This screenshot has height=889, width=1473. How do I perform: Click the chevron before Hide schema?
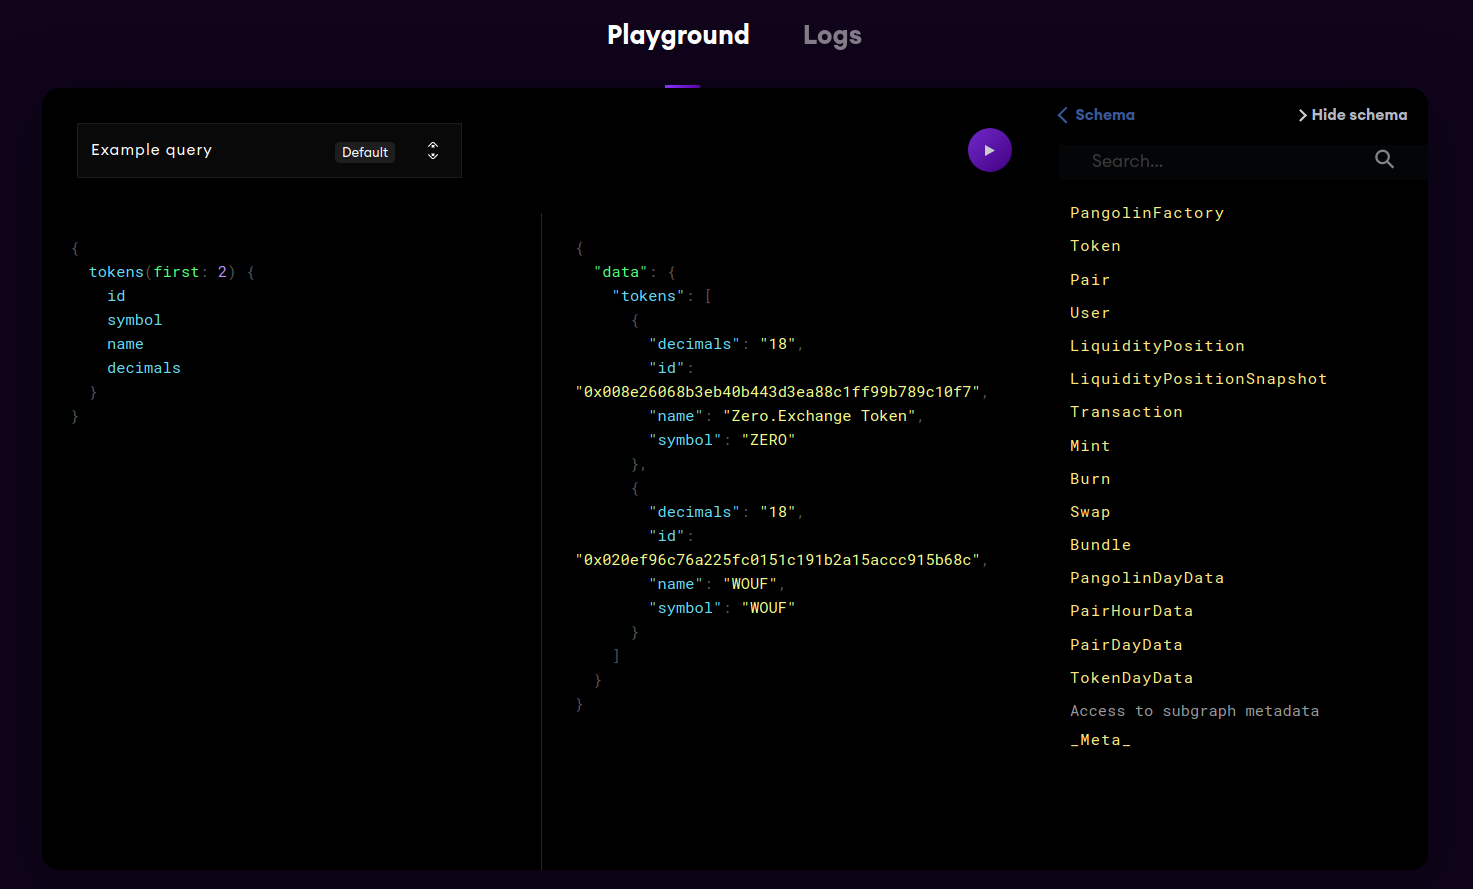(1302, 115)
